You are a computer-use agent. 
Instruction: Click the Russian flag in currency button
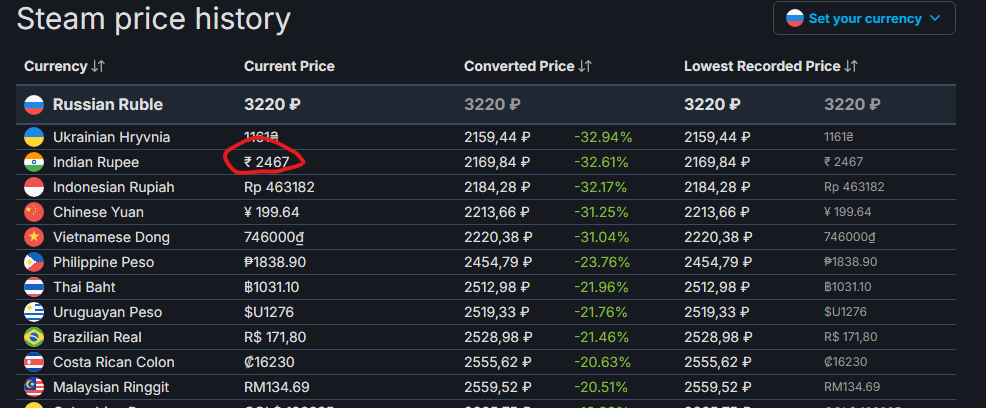point(795,18)
